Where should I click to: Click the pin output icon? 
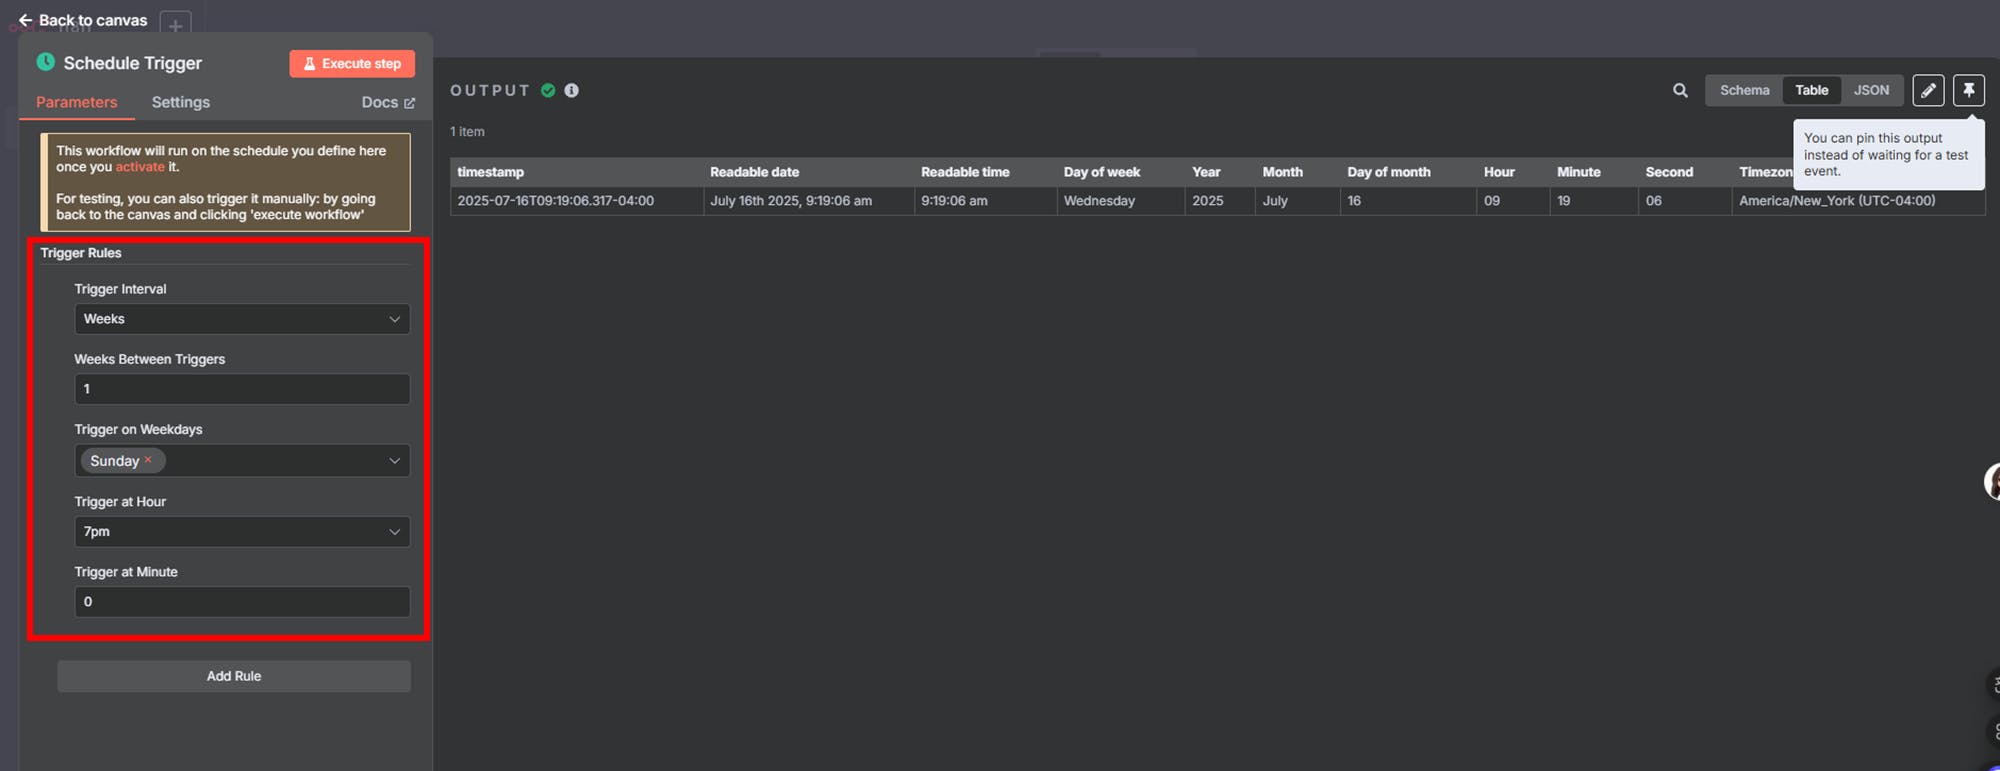(x=1968, y=91)
